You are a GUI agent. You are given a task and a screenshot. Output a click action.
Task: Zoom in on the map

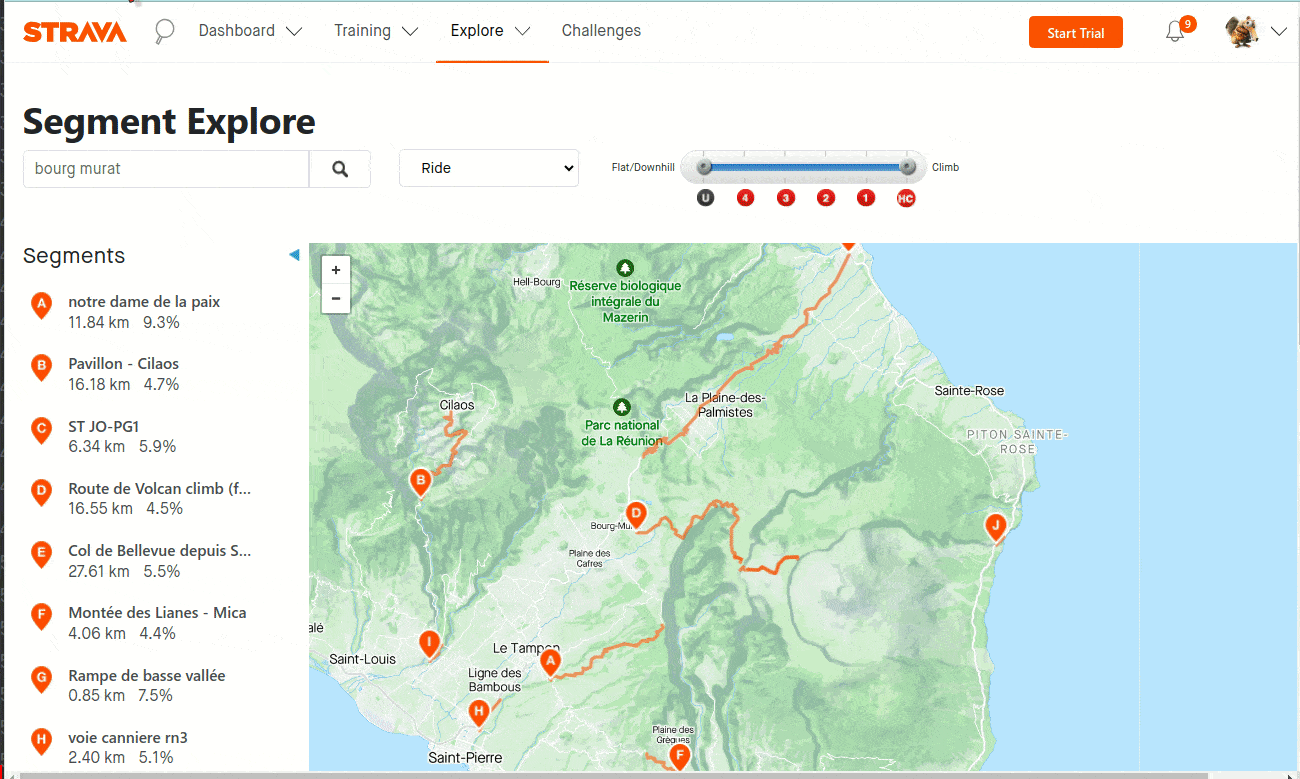click(x=336, y=270)
